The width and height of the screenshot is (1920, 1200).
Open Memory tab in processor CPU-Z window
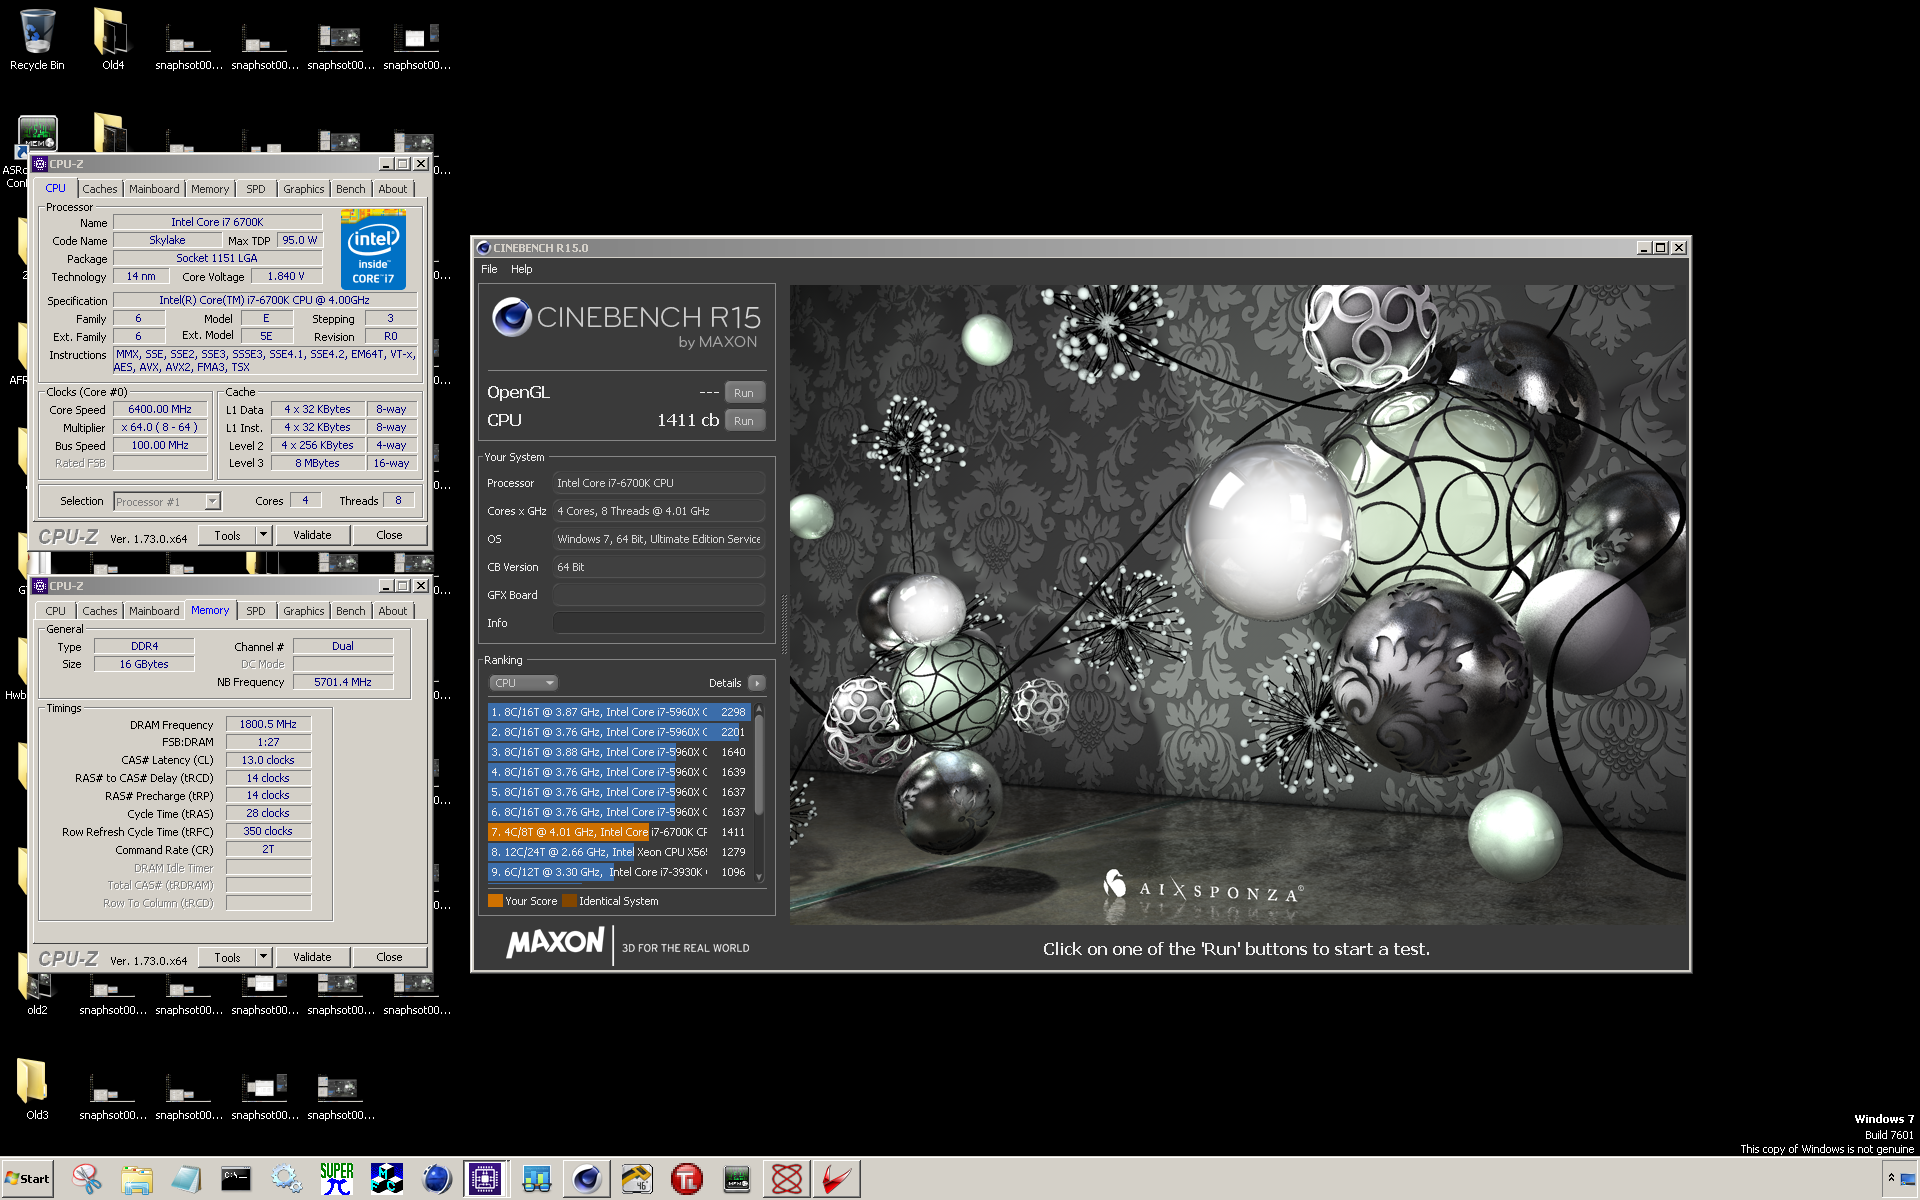210,189
